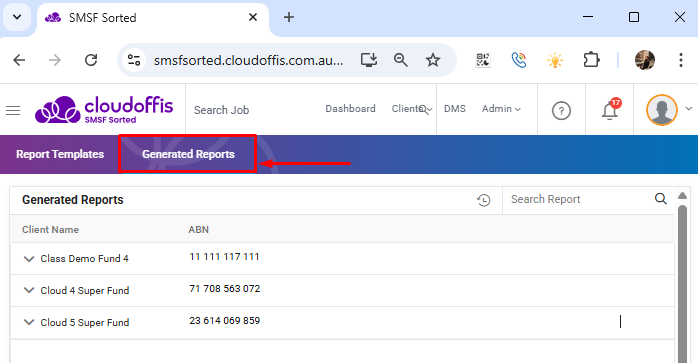The height and width of the screenshot is (363, 698).
Task: Open the phone call extension
Action: (519, 60)
